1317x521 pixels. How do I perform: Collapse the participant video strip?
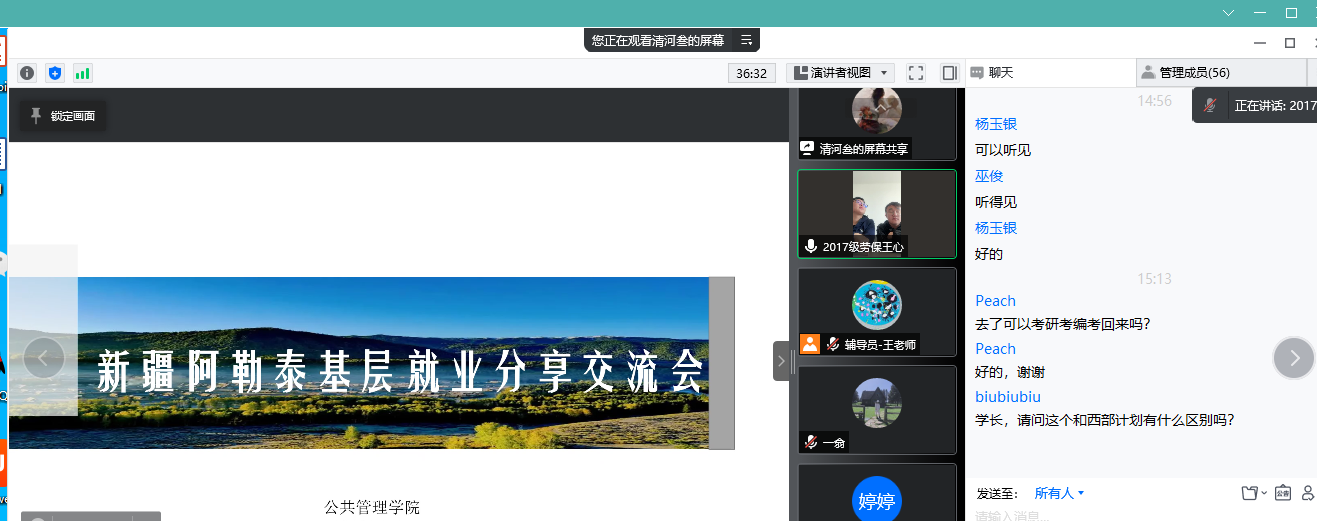pos(781,361)
